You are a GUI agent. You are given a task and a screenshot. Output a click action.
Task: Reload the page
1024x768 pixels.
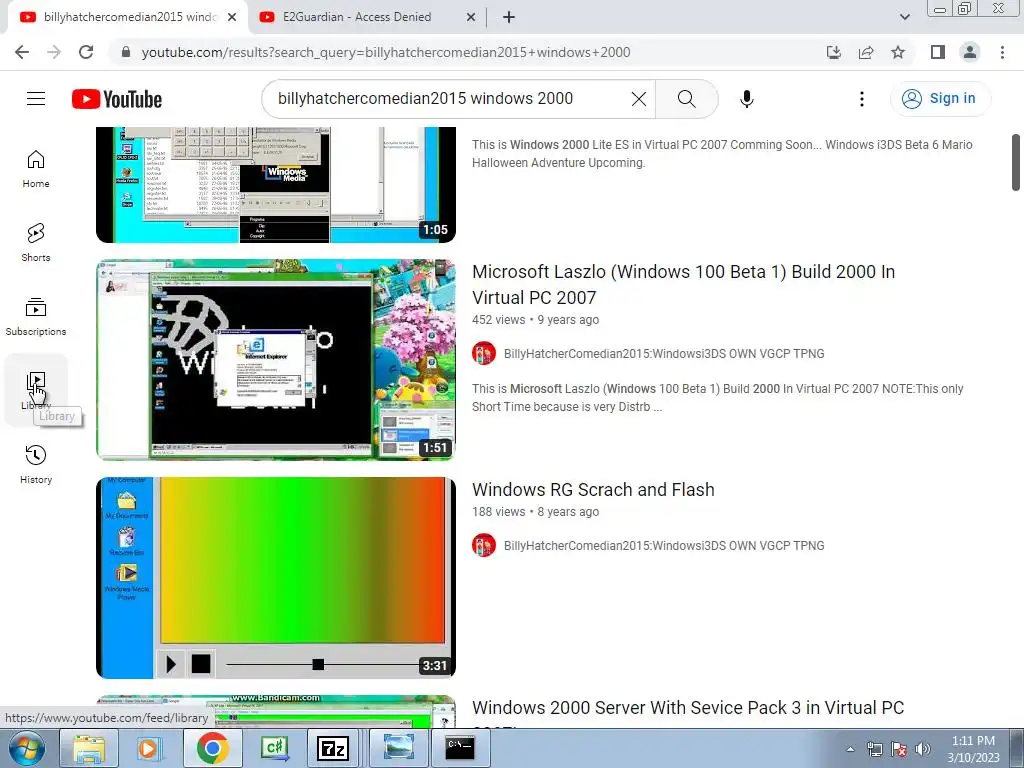tap(86, 52)
